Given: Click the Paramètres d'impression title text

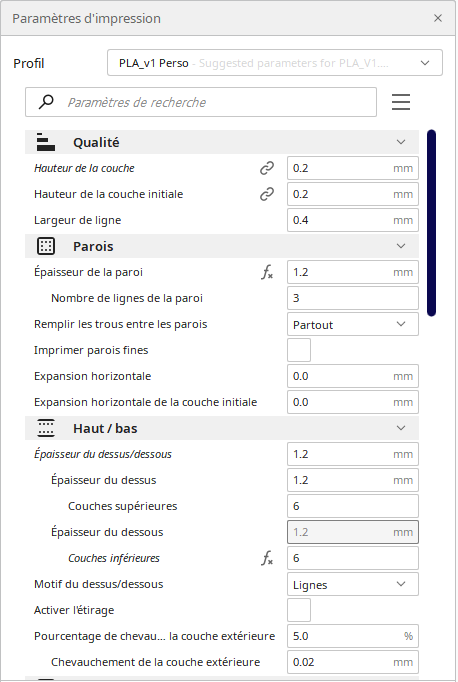Looking at the screenshot, I should pyautogui.click(x=87, y=18).
